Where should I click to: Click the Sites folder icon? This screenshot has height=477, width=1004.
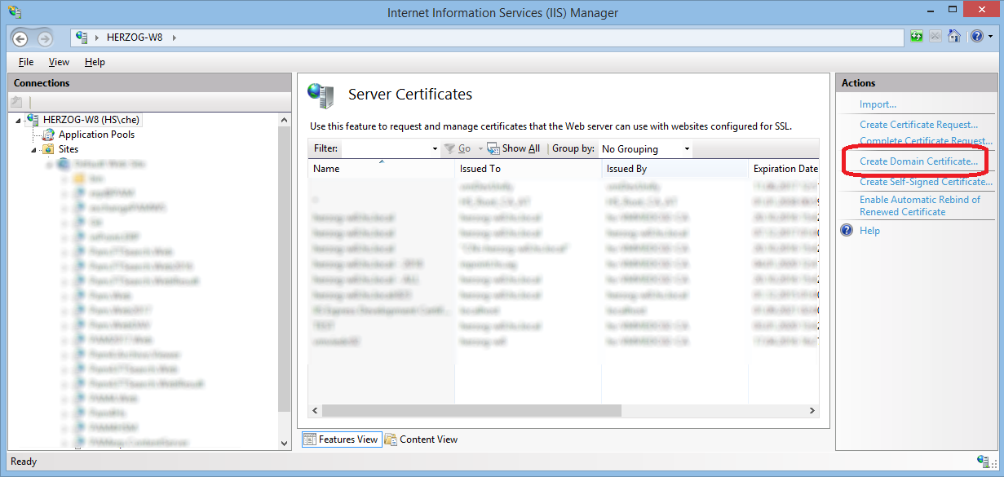(x=48, y=149)
